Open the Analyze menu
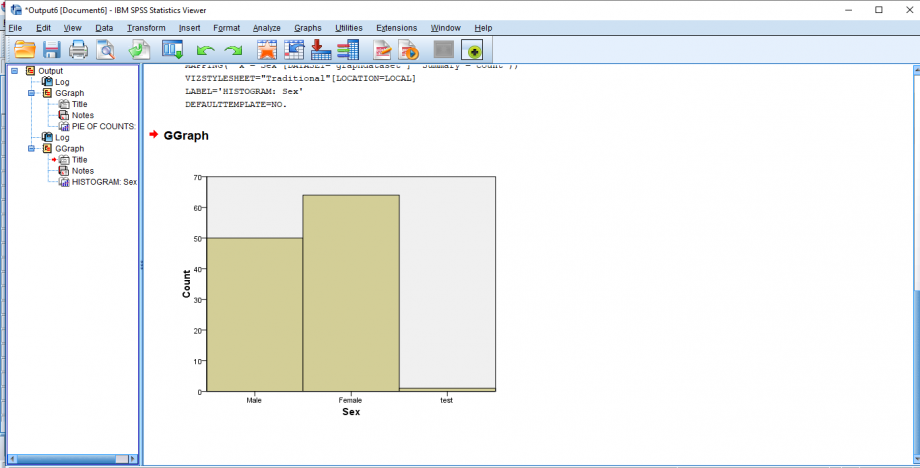Image resolution: width=920 pixels, height=468 pixels. point(266,27)
